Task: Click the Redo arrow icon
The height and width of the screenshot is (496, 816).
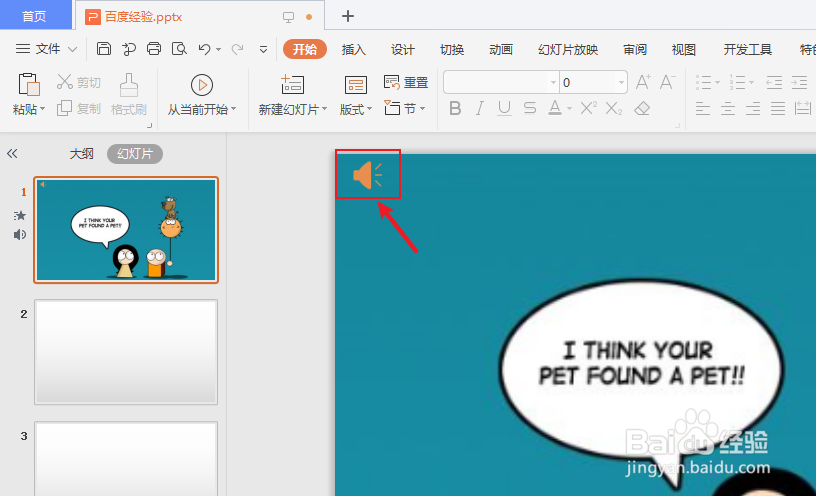Action: 238,49
